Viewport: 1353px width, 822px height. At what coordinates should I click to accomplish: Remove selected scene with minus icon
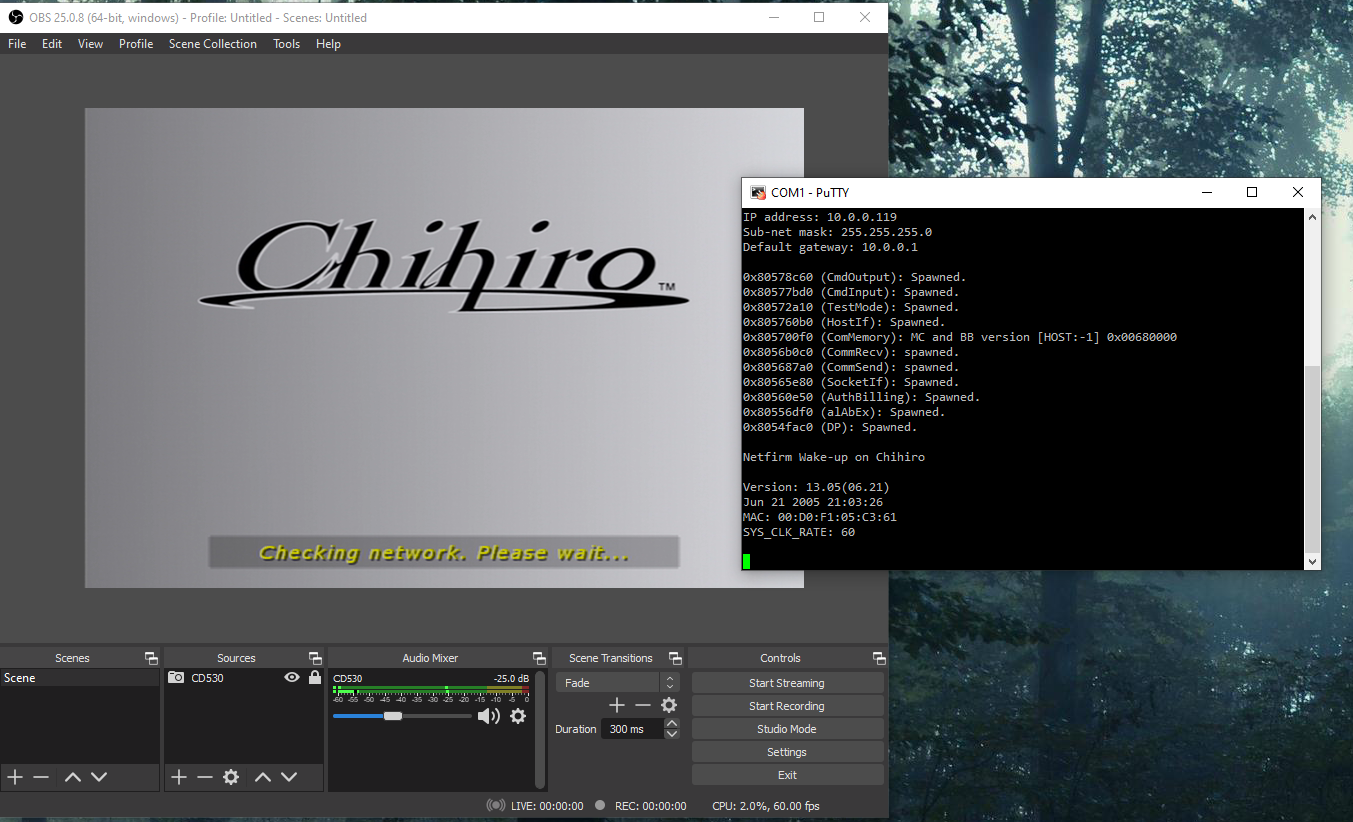[x=41, y=777]
